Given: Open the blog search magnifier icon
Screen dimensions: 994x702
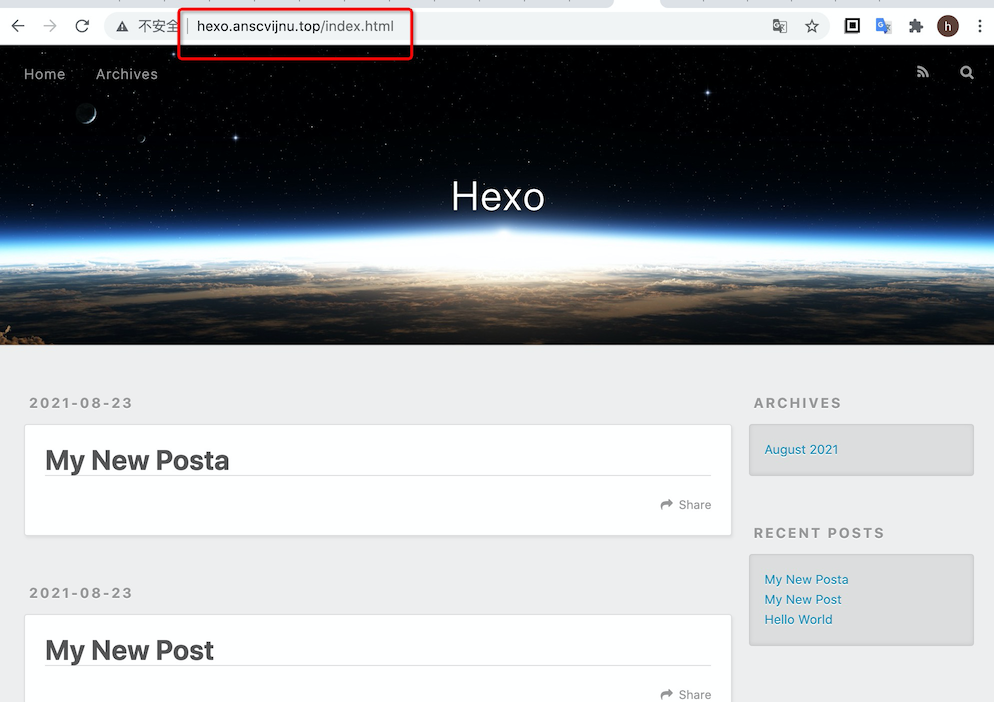Looking at the screenshot, I should (966, 72).
